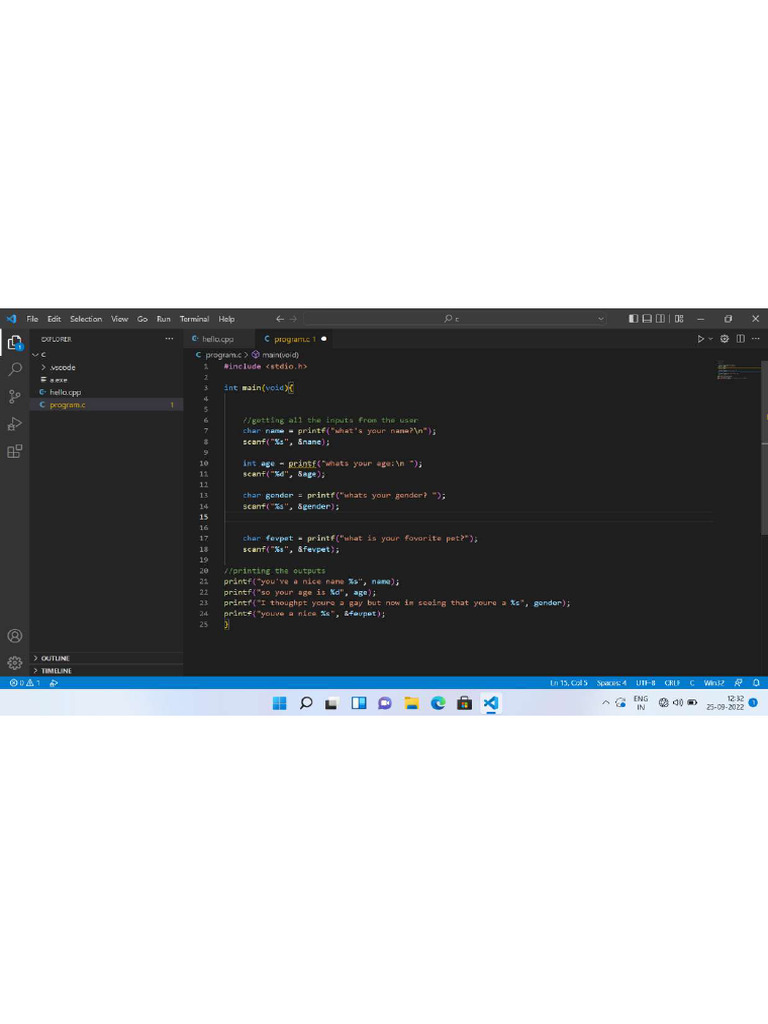Click program.c in the breadcrumb
768x1024 pixels.
click(x=223, y=355)
